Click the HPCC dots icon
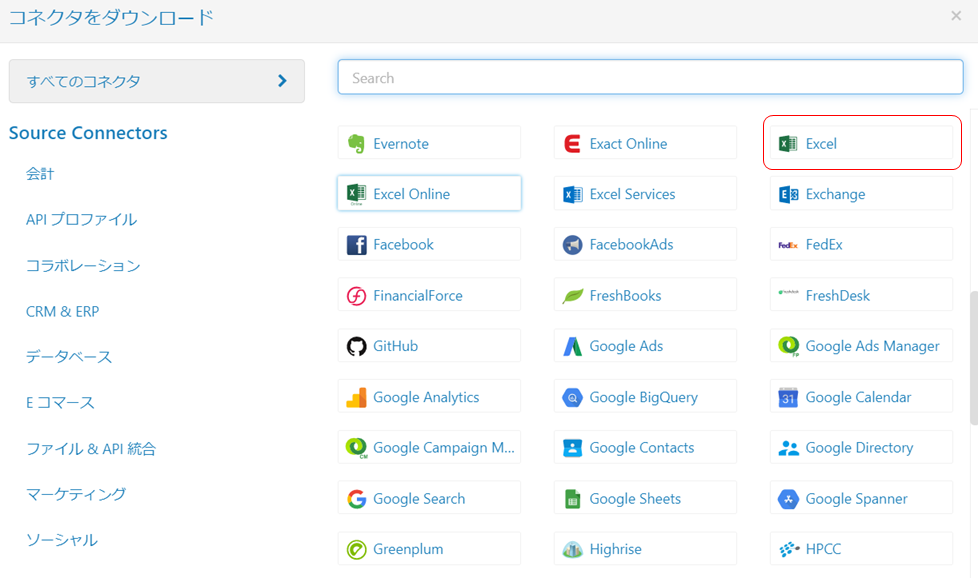This screenshot has width=978, height=578. click(x=789, y=549)
